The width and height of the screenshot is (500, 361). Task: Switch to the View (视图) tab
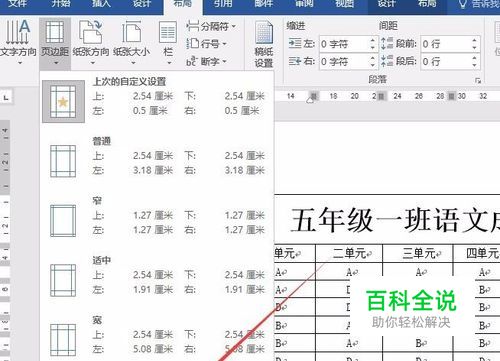[344, 4]
